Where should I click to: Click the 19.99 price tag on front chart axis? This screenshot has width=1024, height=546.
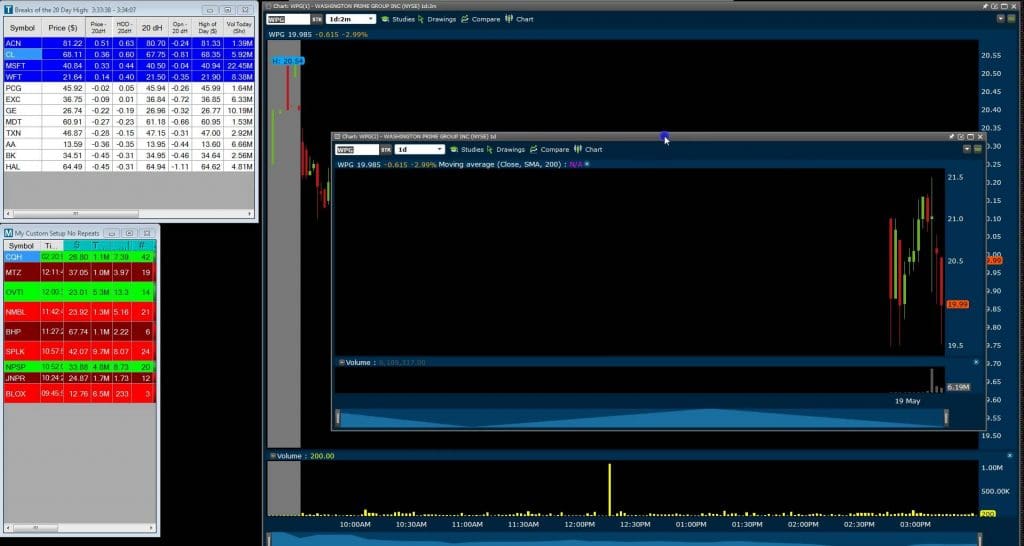point(957,304)
